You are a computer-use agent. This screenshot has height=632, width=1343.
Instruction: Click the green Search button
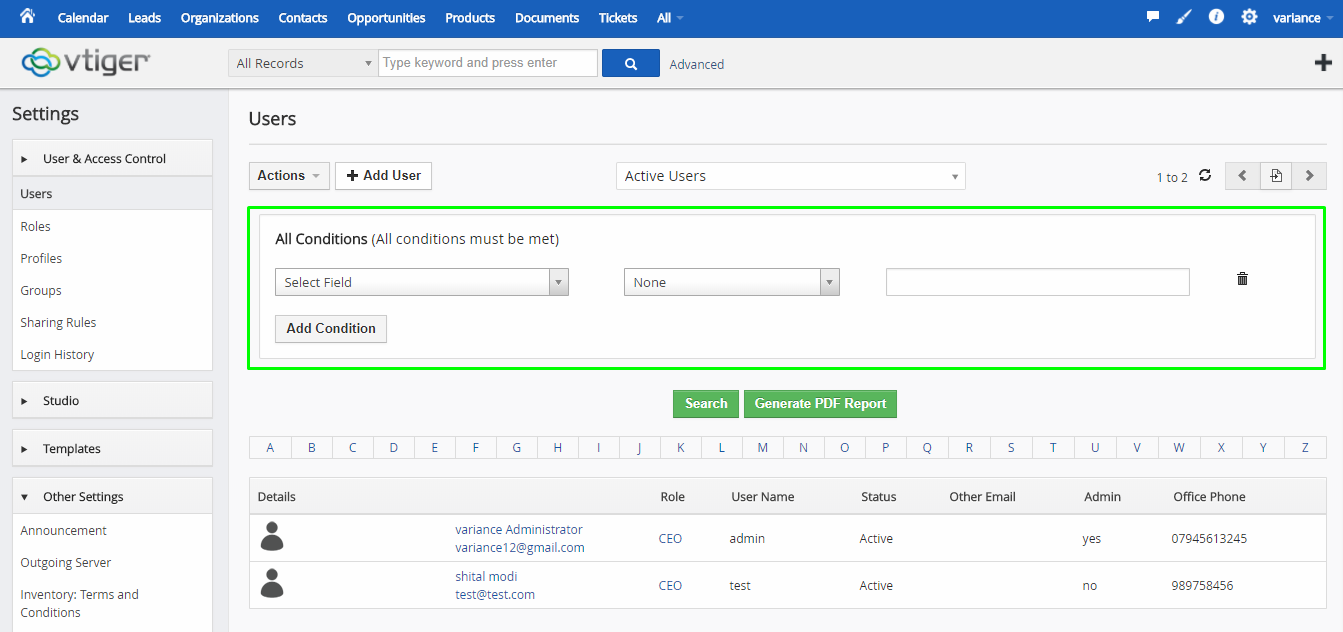[706, 404]
